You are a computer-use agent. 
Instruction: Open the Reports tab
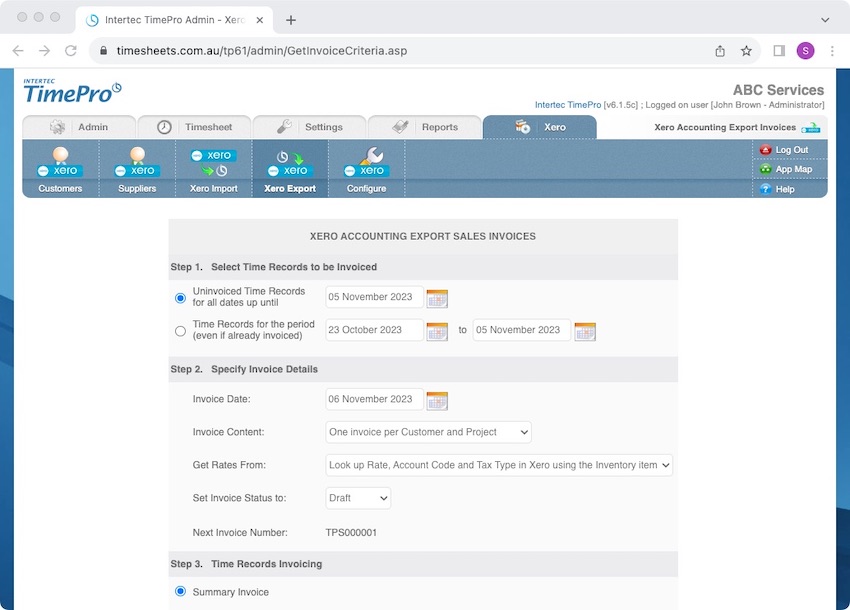tap(425, 127)
